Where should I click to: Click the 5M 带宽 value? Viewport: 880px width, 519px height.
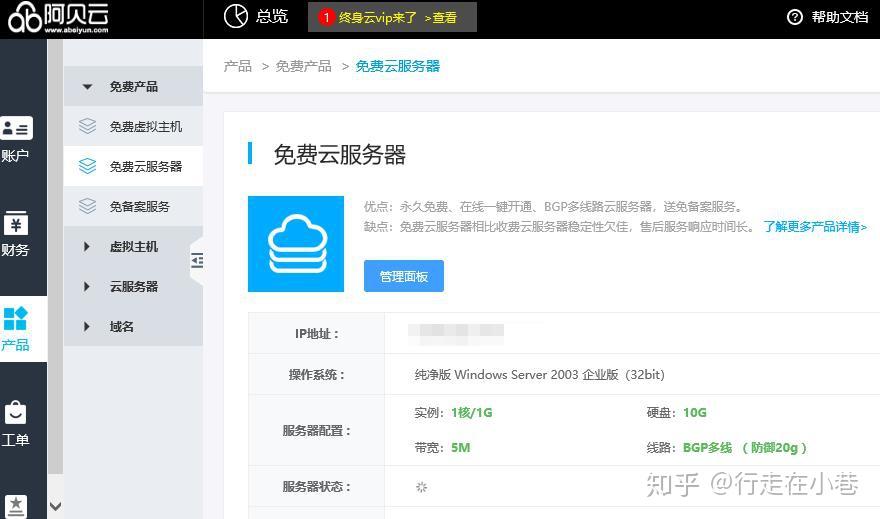click(x=460, y=448)
